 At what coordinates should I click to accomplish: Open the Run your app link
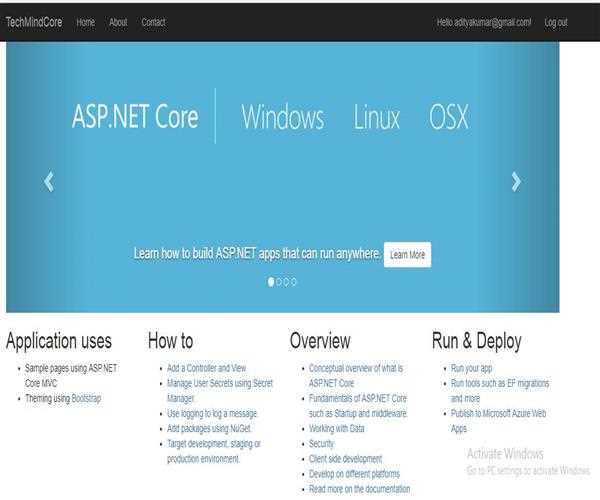(x=471, y=368)
